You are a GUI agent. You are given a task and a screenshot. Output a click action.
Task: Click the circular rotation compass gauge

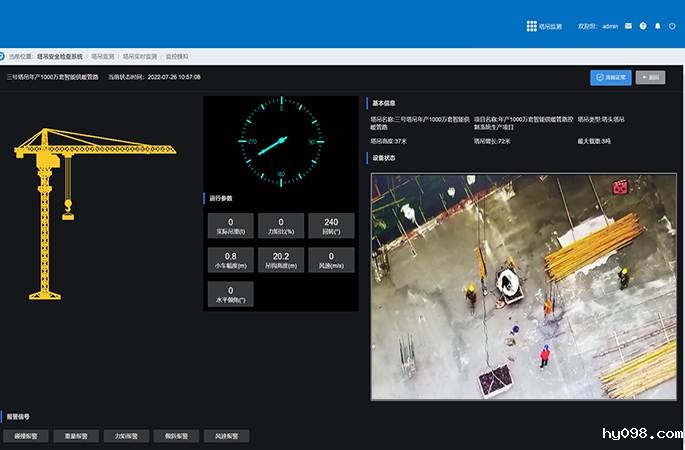[281, 142]
